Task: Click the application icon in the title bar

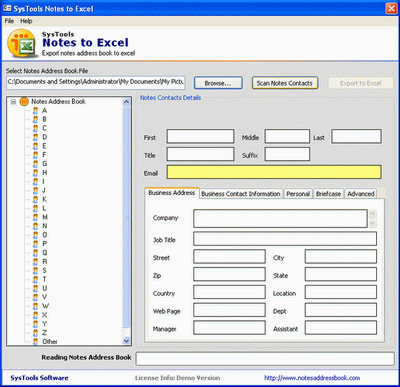Action: (7, 8)
